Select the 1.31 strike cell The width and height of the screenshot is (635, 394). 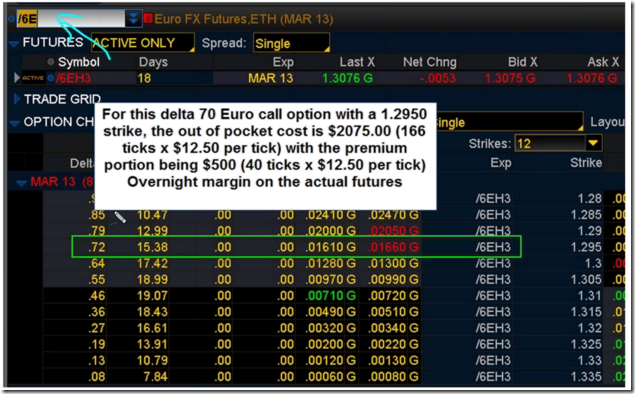[589, 296]
